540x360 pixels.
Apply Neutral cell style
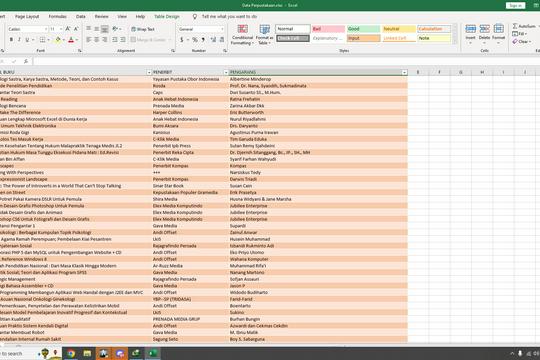click(x=399, y=29)
